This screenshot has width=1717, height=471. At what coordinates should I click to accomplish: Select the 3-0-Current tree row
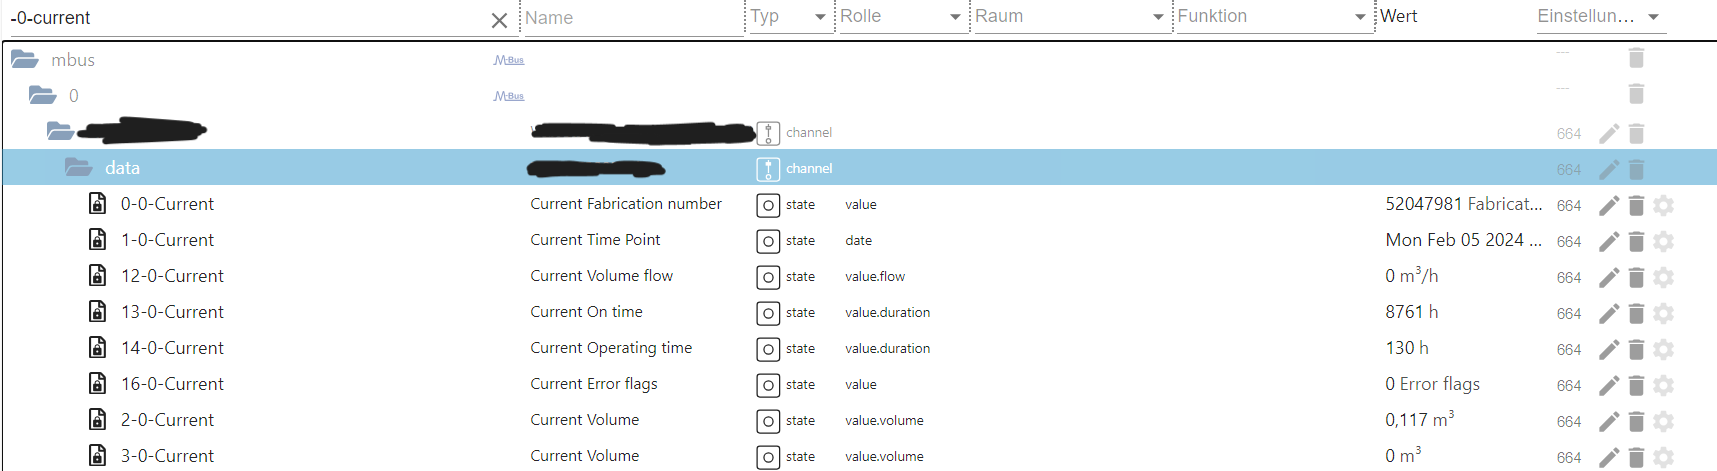pos(859,455)
